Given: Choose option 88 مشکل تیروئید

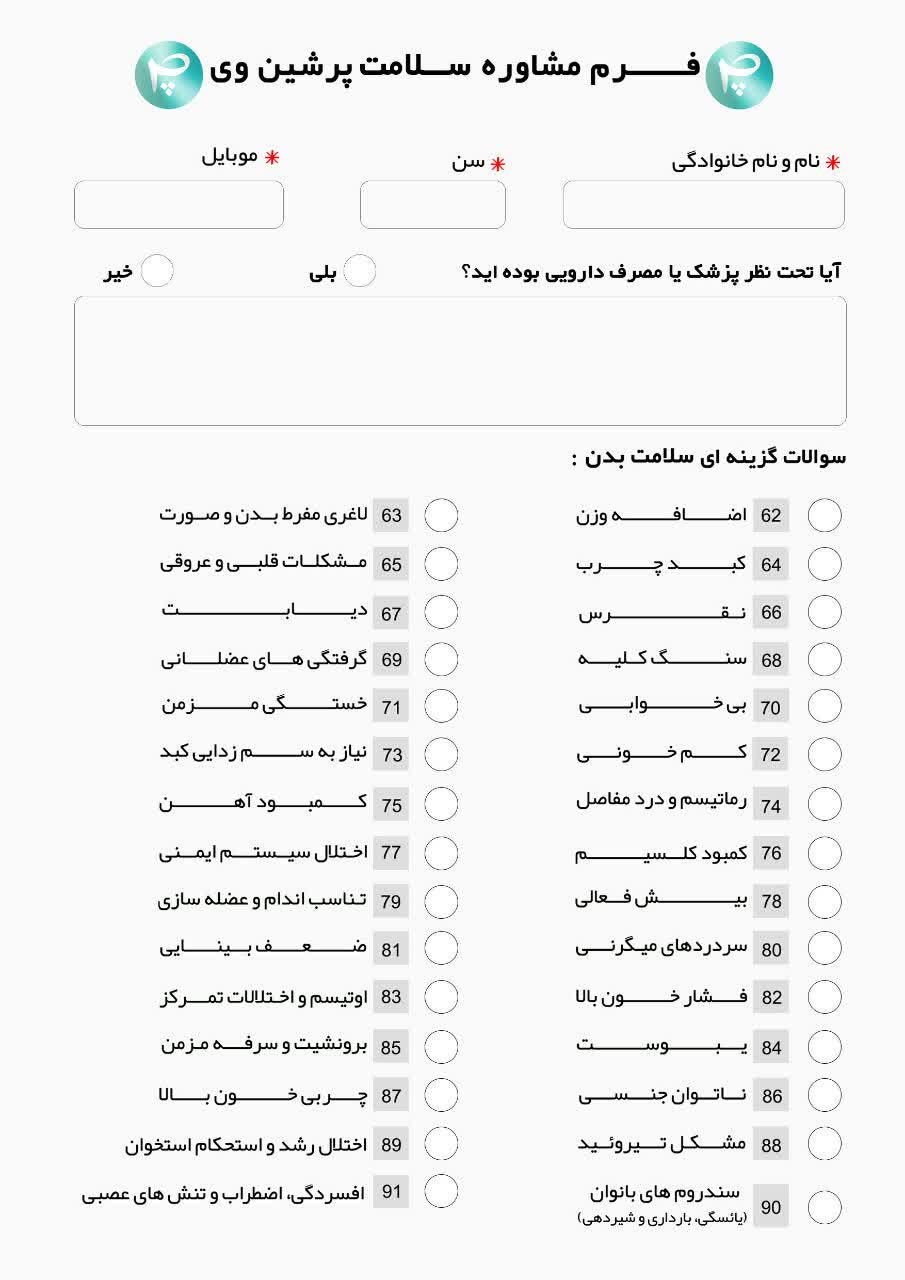Looking at the screenshot, I should (824, 1143).
